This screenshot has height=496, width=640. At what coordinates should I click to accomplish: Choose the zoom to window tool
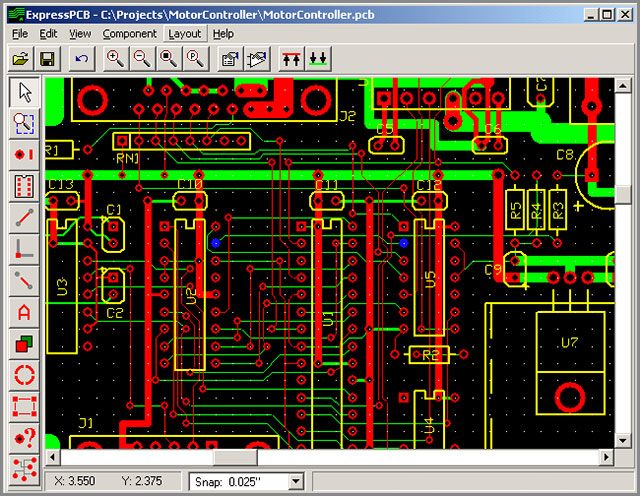click(24, 124)
